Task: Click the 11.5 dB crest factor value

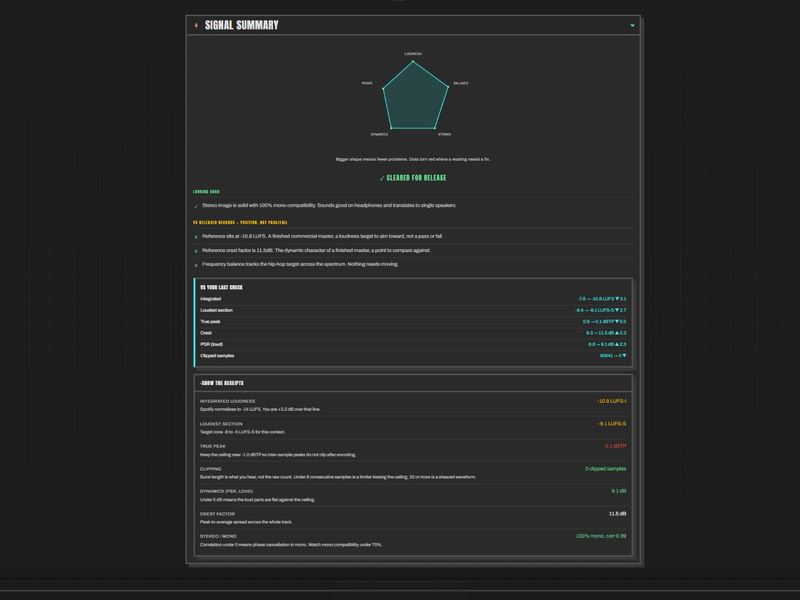Action: (x=617, y=514)
